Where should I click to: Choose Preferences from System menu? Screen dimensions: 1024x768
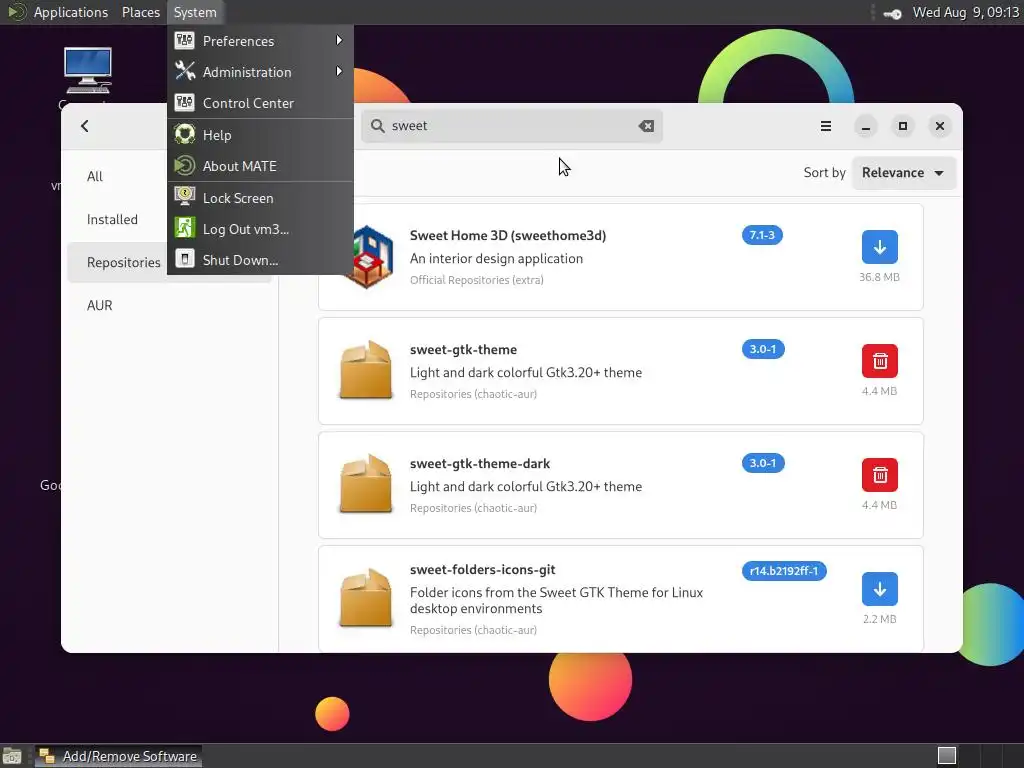(x=261, y=41)
